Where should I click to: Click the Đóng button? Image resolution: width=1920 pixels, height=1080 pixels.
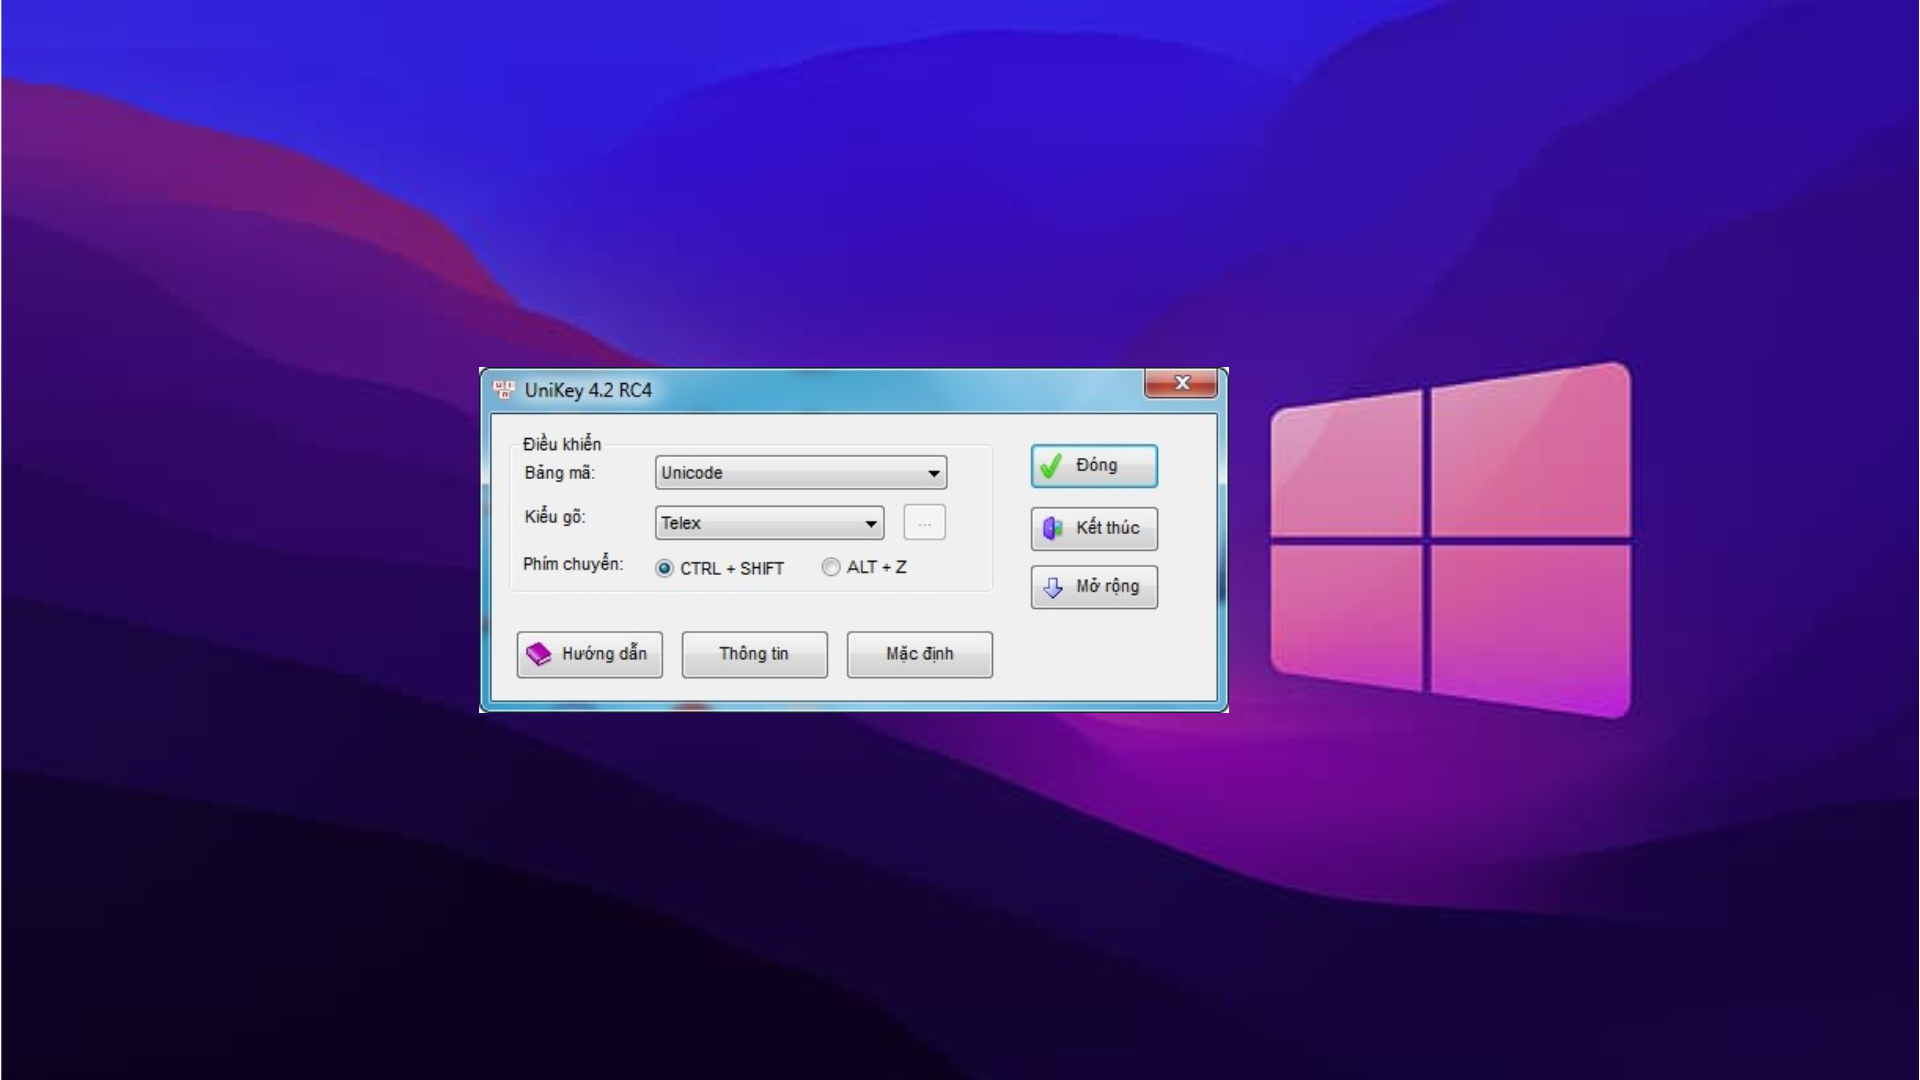1094,466
